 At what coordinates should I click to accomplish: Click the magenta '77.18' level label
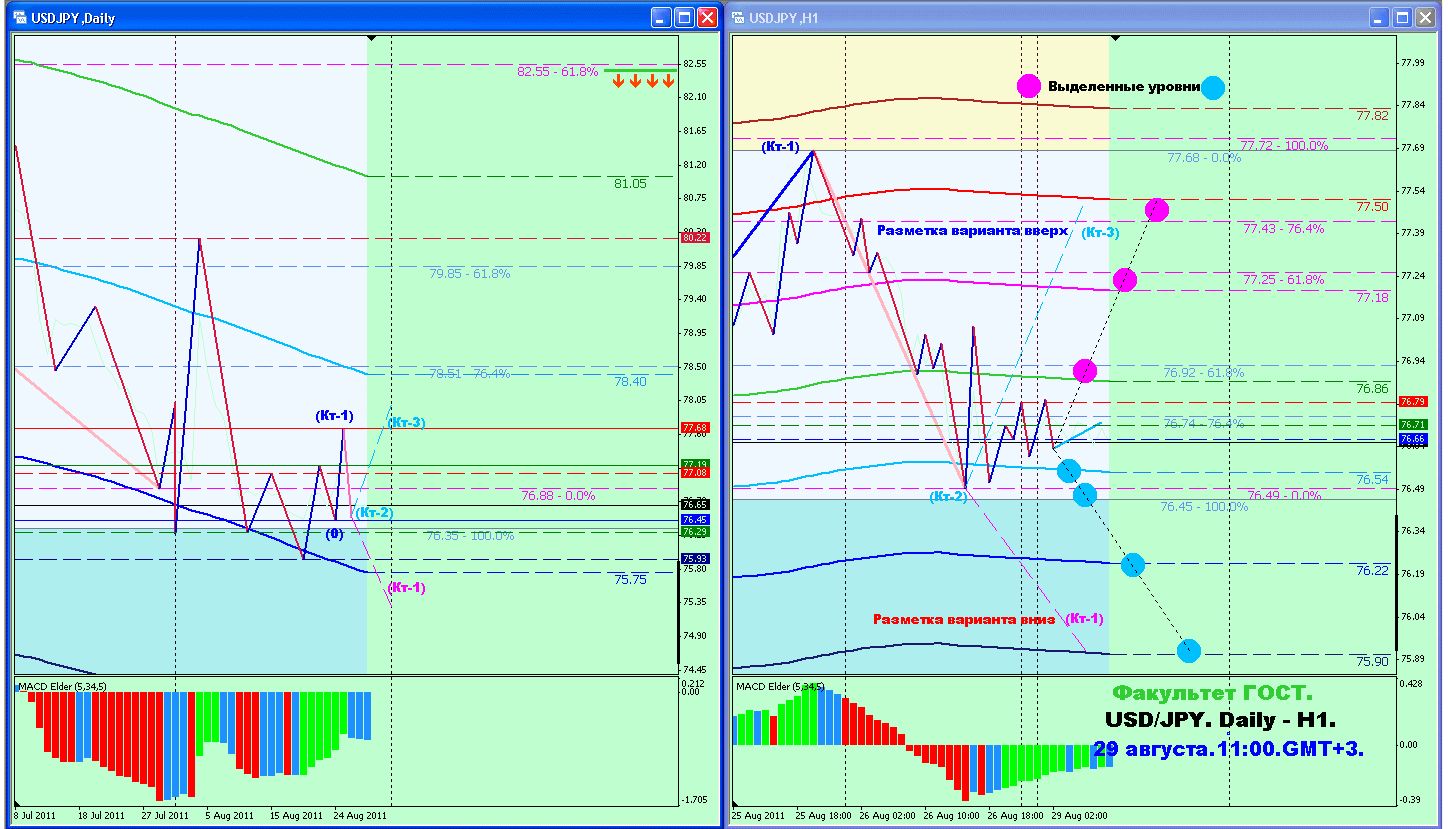pyautogui.click(x=1372, y=297)
